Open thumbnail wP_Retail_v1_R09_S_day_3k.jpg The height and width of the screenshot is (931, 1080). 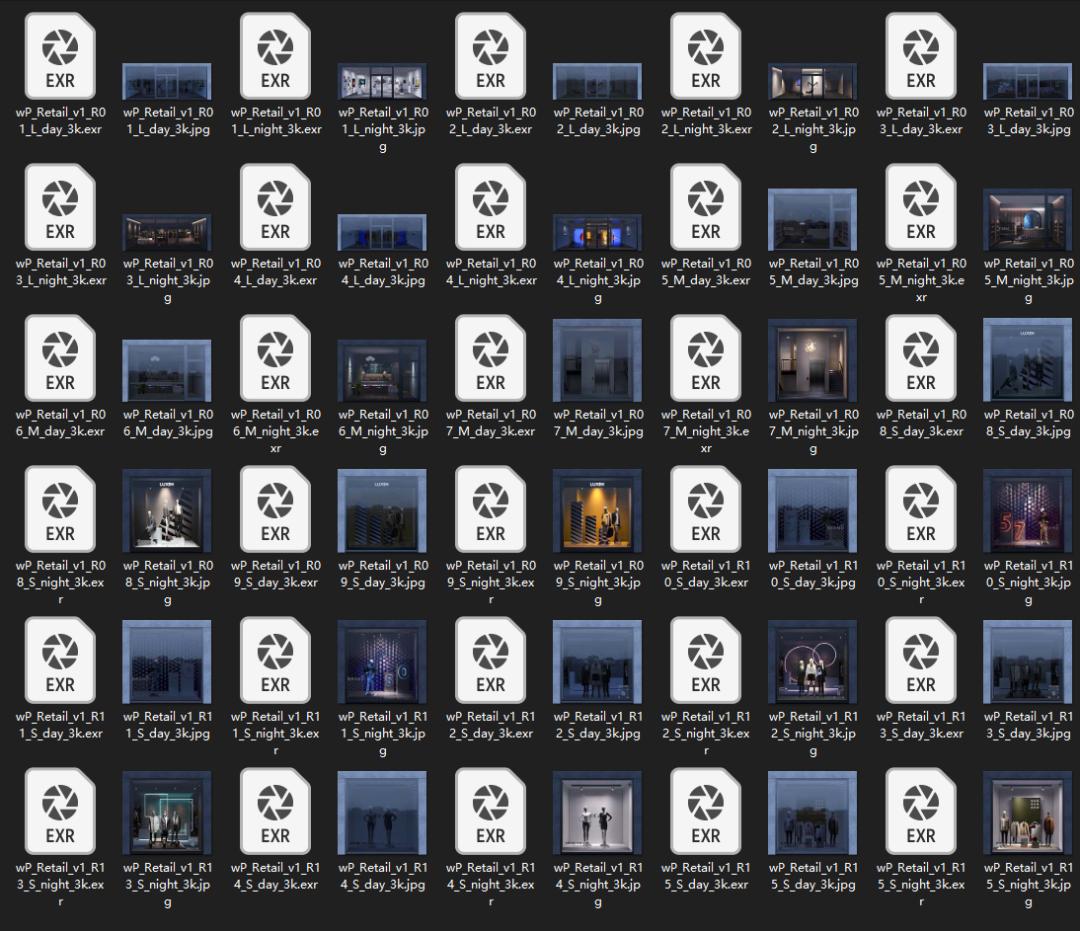click(382, 511)
